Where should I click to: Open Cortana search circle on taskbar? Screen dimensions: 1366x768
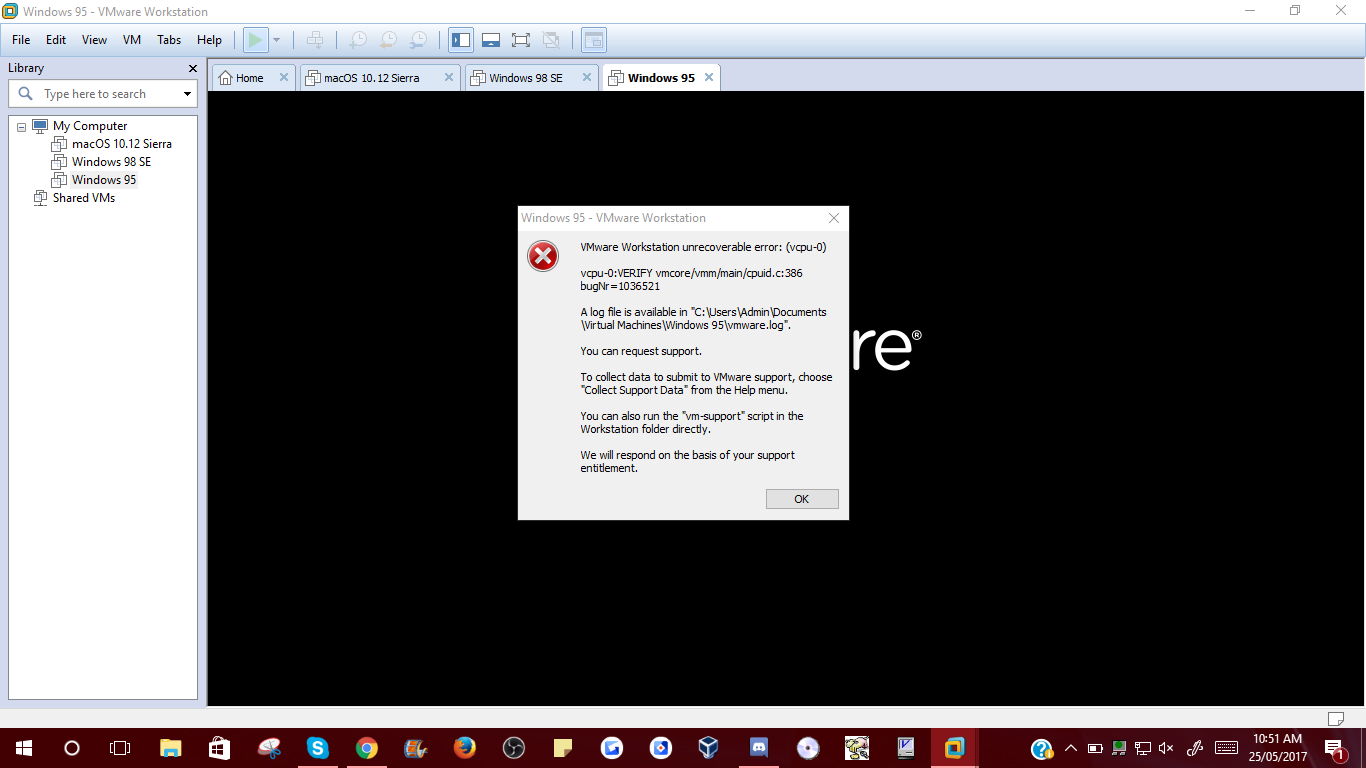tap(72, 748)
